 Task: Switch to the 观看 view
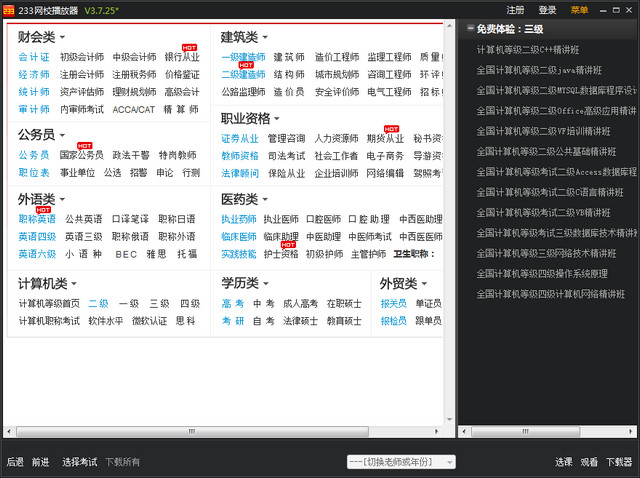tap(590, 462)
